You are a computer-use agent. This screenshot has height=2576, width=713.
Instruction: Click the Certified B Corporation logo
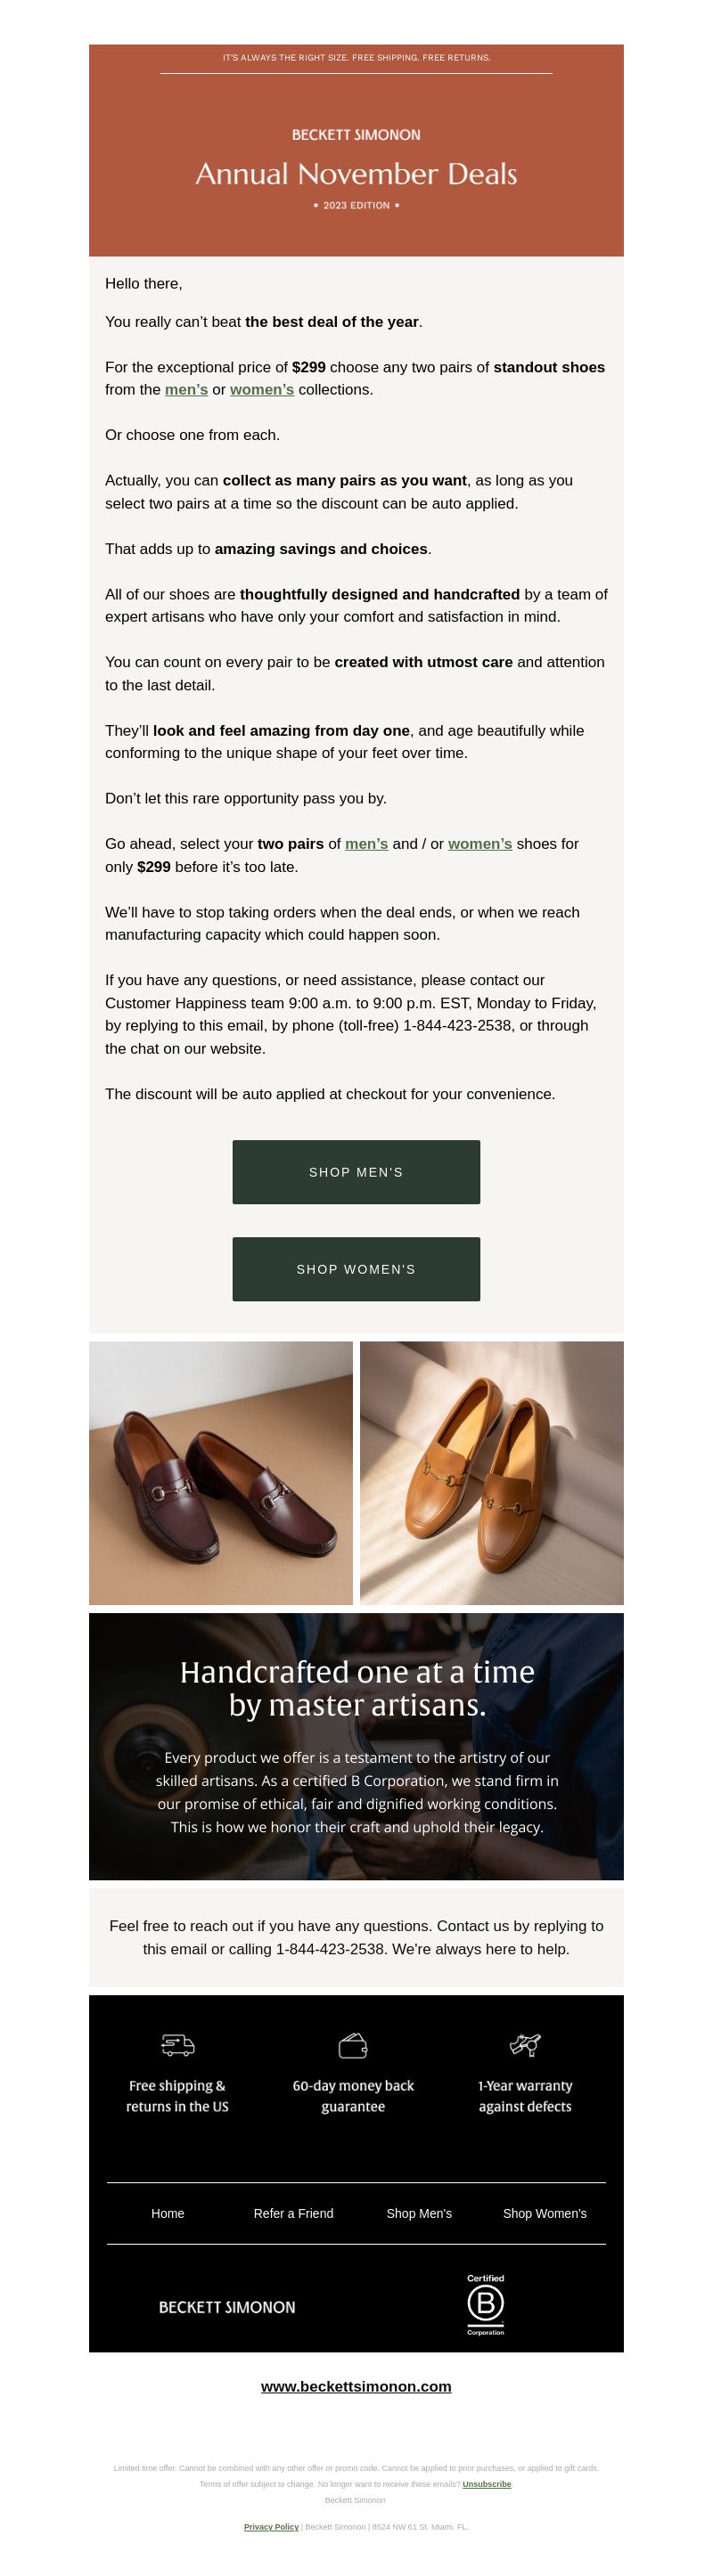point(485,2305)
